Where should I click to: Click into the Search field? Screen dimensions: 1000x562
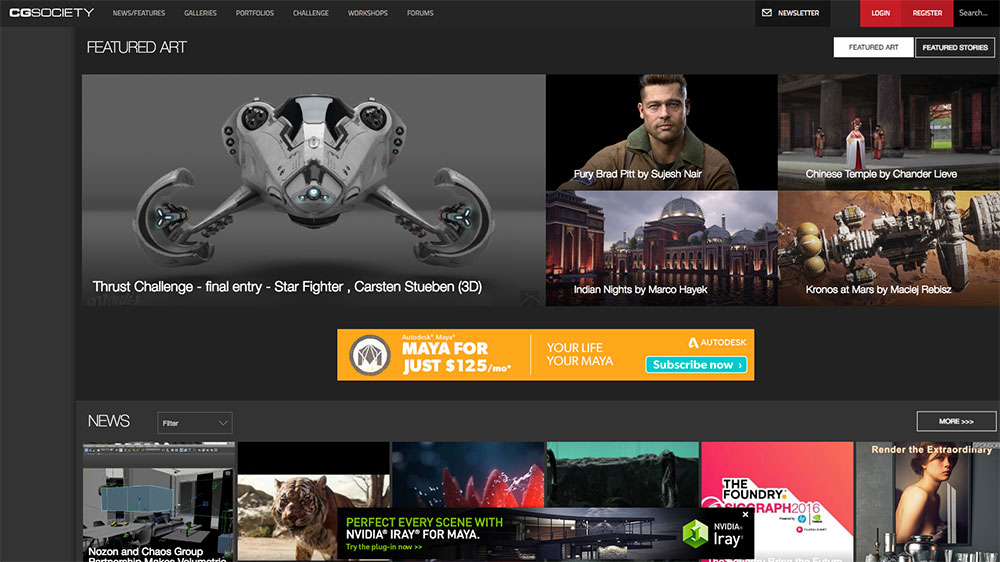976,13
